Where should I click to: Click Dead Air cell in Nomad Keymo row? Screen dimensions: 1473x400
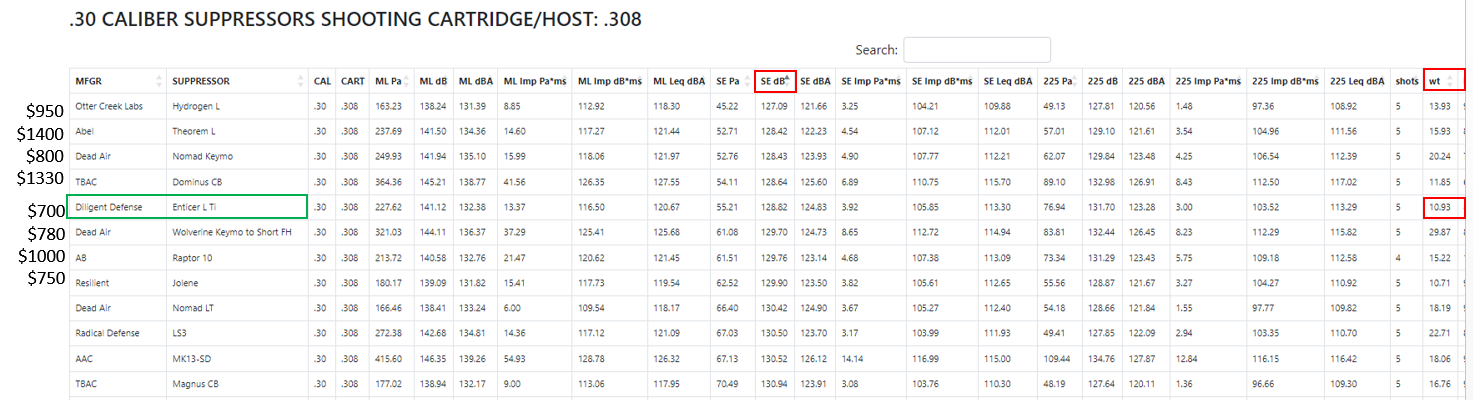116,157
